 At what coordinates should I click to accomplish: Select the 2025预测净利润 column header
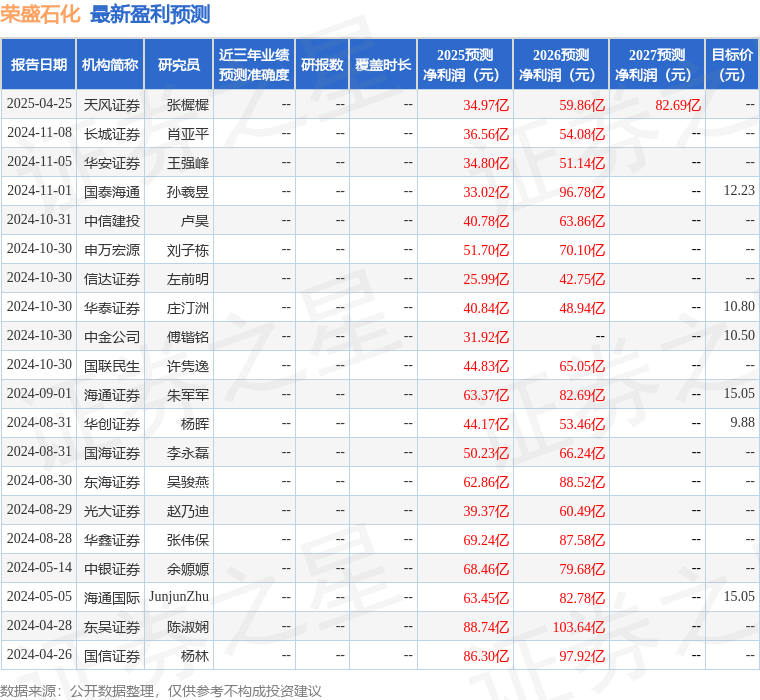coord(465,64)
